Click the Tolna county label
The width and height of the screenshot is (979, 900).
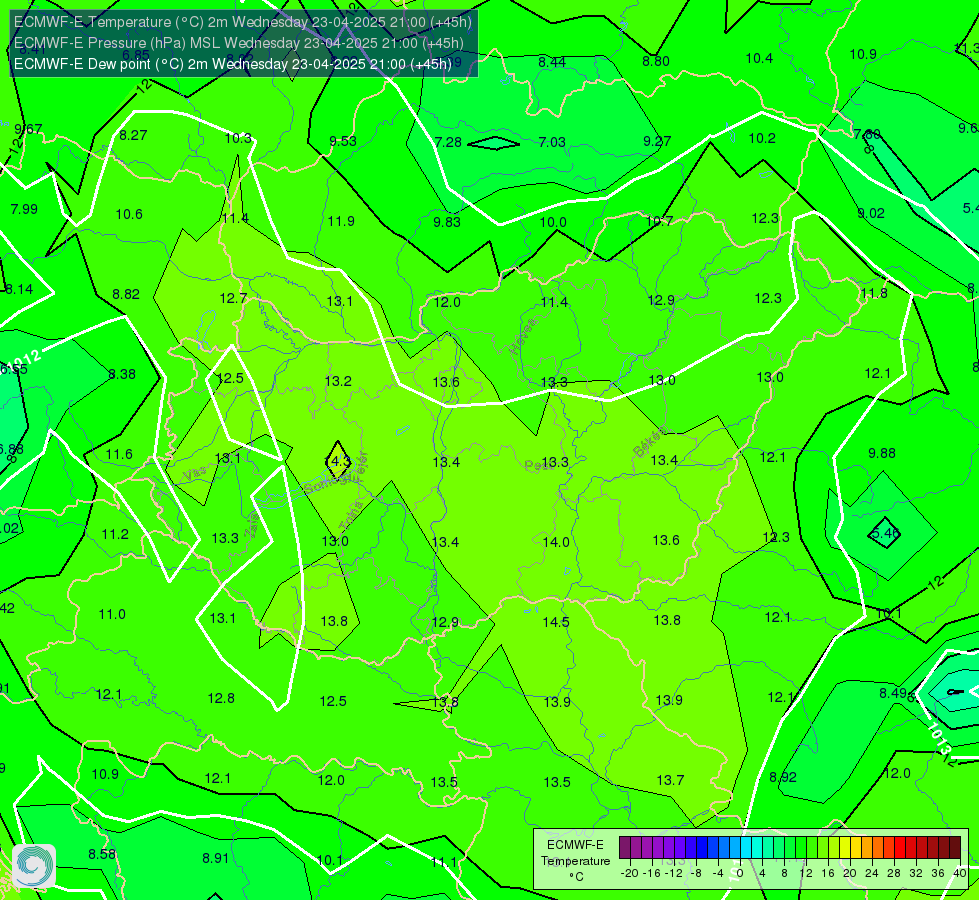(x=350, y=516)
